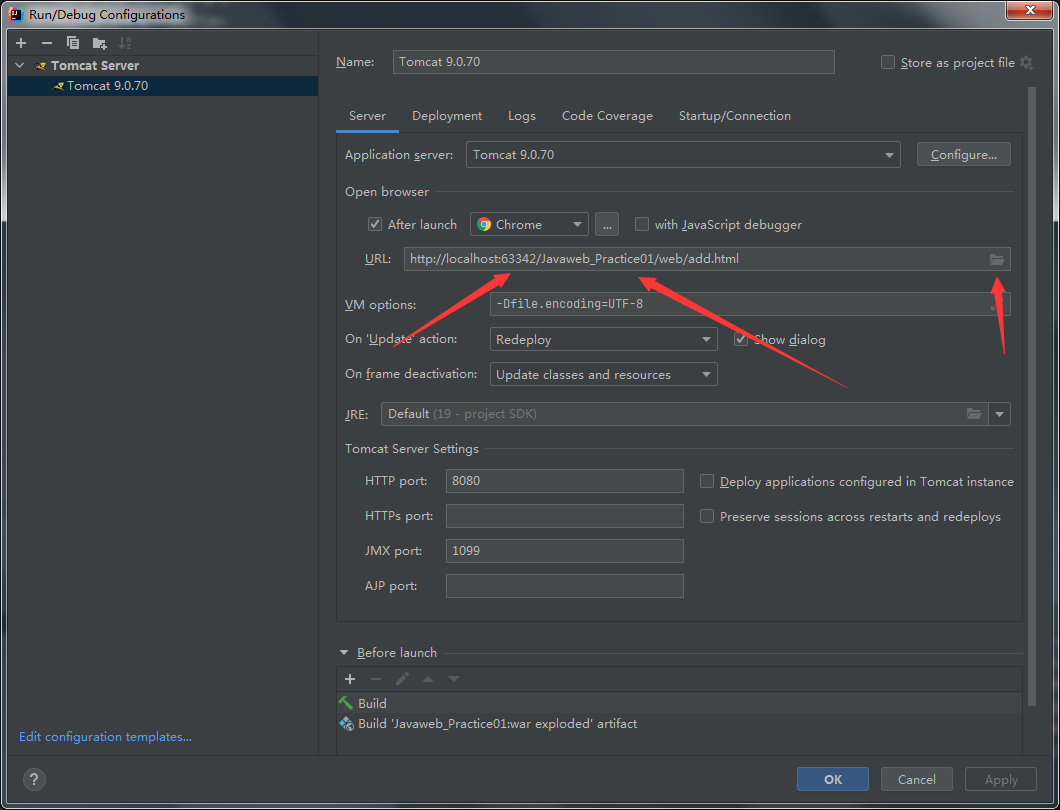This screenshot has height=810, width=1060.
Task: Select Tomcat 9.0.70 configuration in tree
Action: point(162,86)
